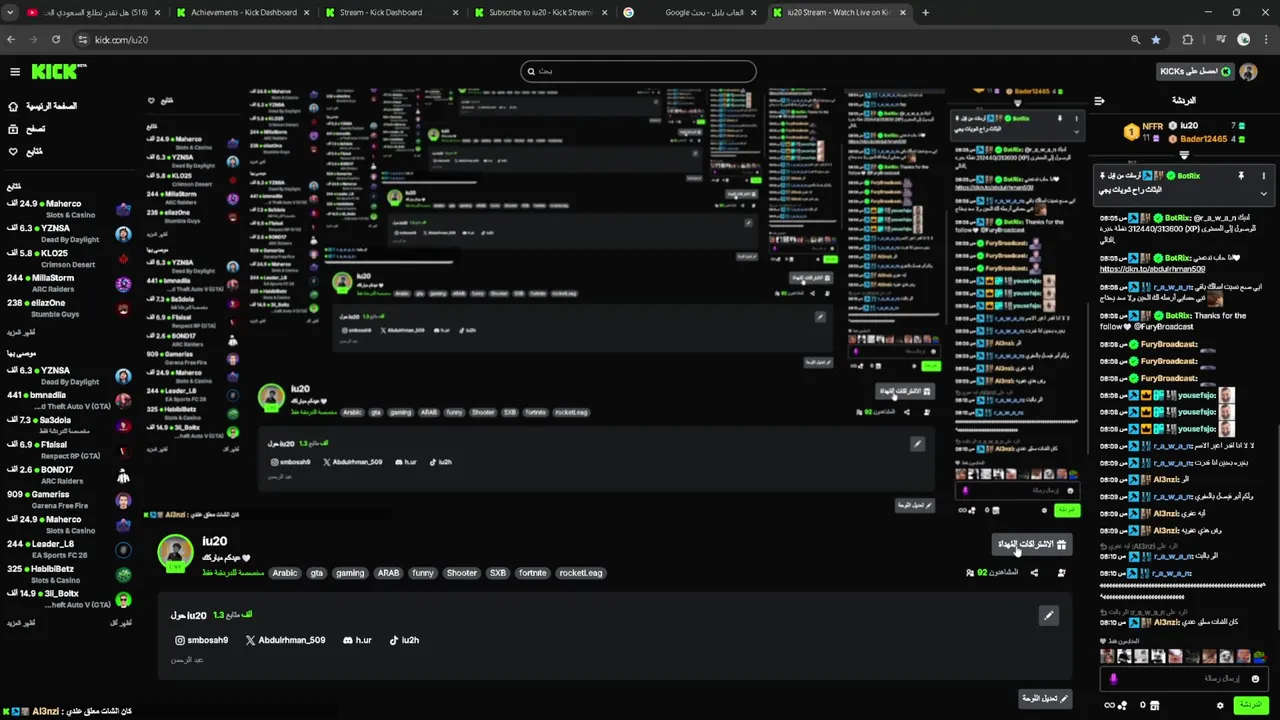Click the share icon below the stream
Viewport: 1280px width, 720px height.
tap(1034, 573)
